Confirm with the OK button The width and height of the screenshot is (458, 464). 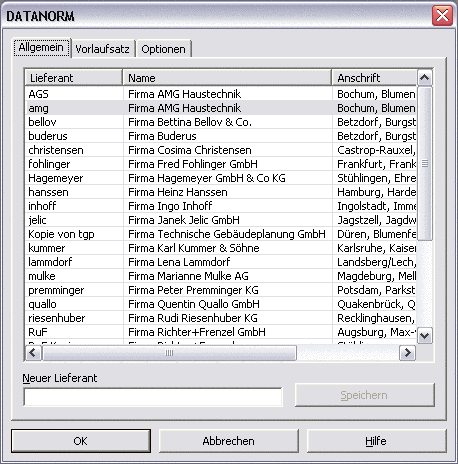pyautogui.click(x=81, y=441)
